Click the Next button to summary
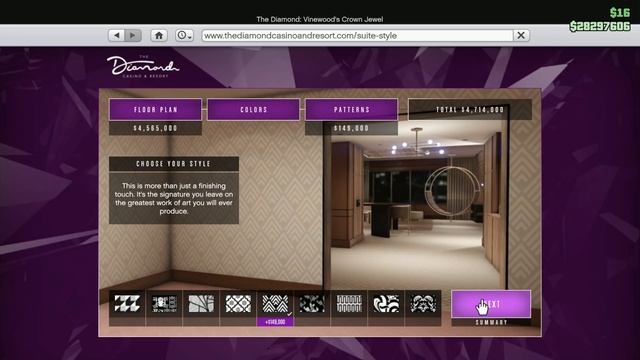 click(491, 304)
